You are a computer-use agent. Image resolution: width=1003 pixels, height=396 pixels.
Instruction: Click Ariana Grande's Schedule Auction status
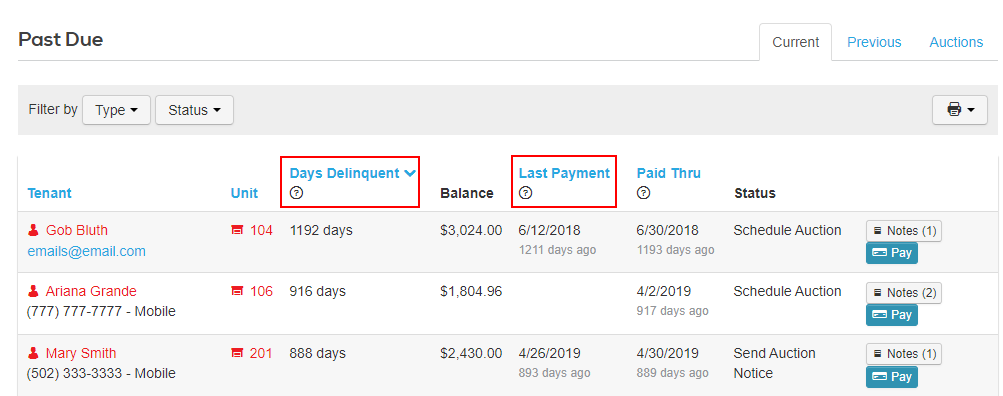coord(787,292)
